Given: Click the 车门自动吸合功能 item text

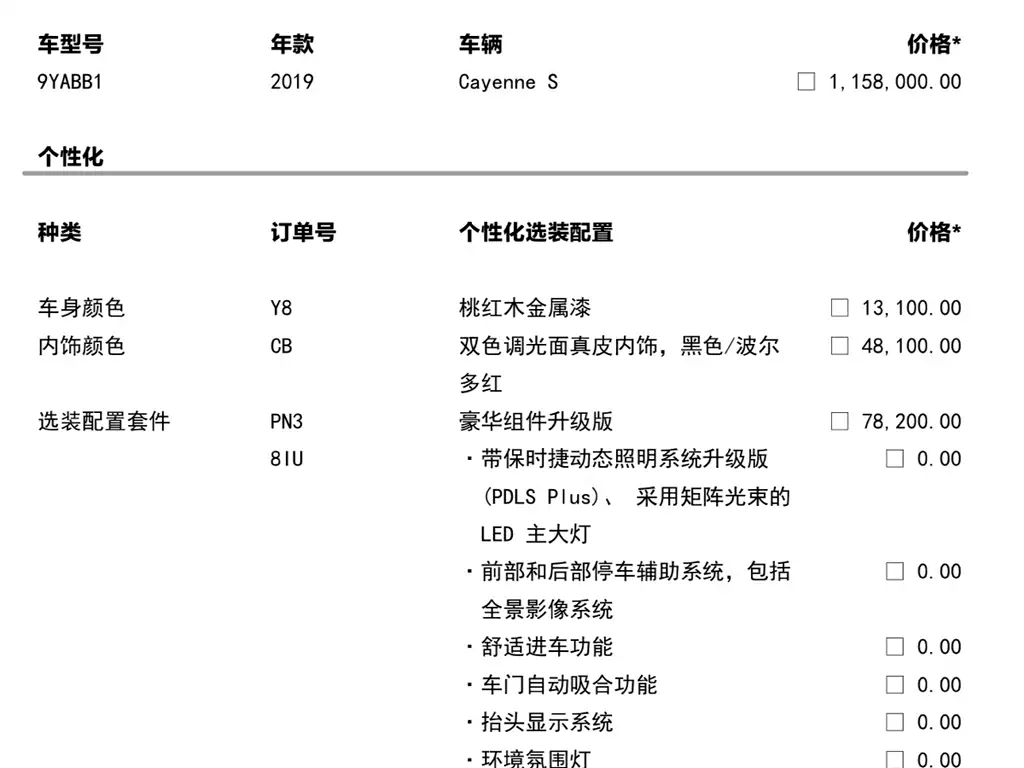Looking at the screenshot, I should [569, 684].
